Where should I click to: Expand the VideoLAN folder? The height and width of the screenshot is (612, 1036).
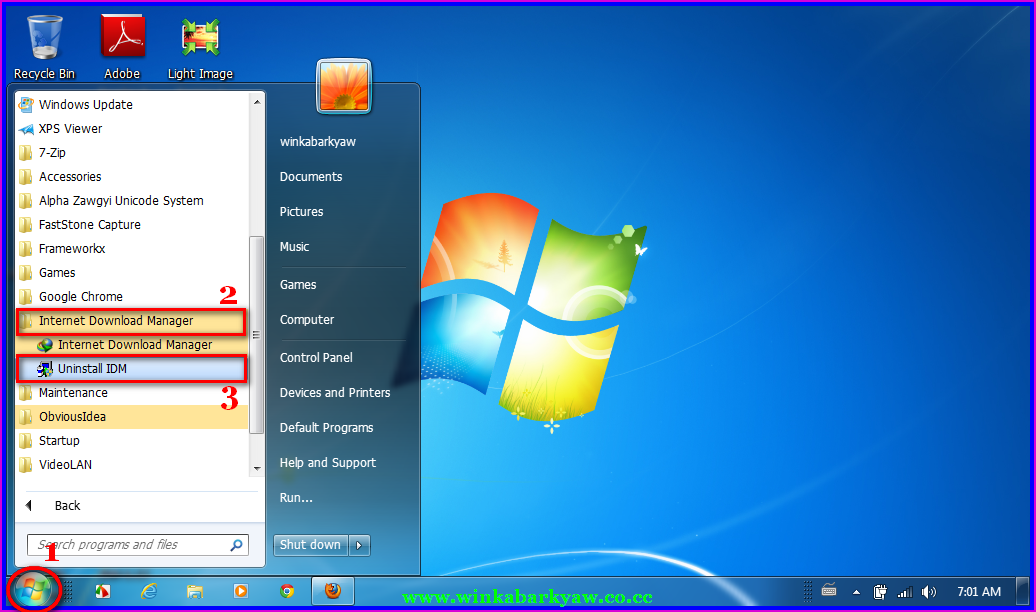(x=132, y=465)
